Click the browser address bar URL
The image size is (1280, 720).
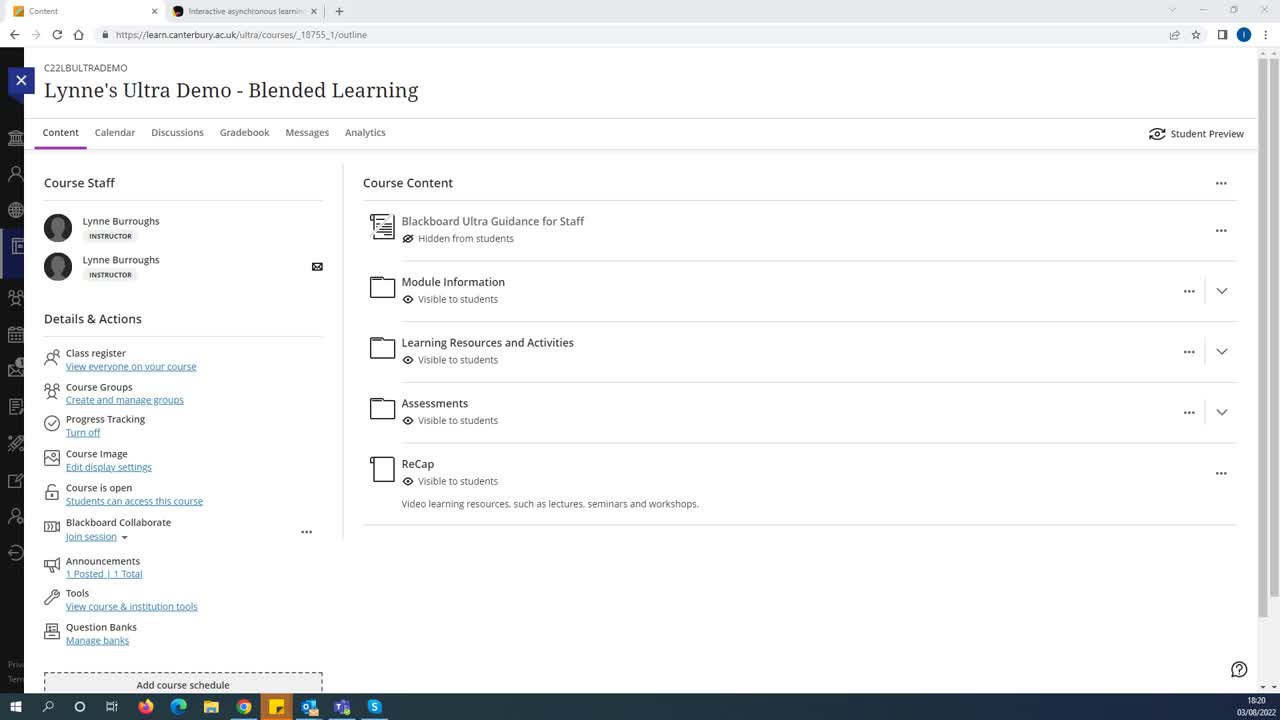tap(241, 35)
